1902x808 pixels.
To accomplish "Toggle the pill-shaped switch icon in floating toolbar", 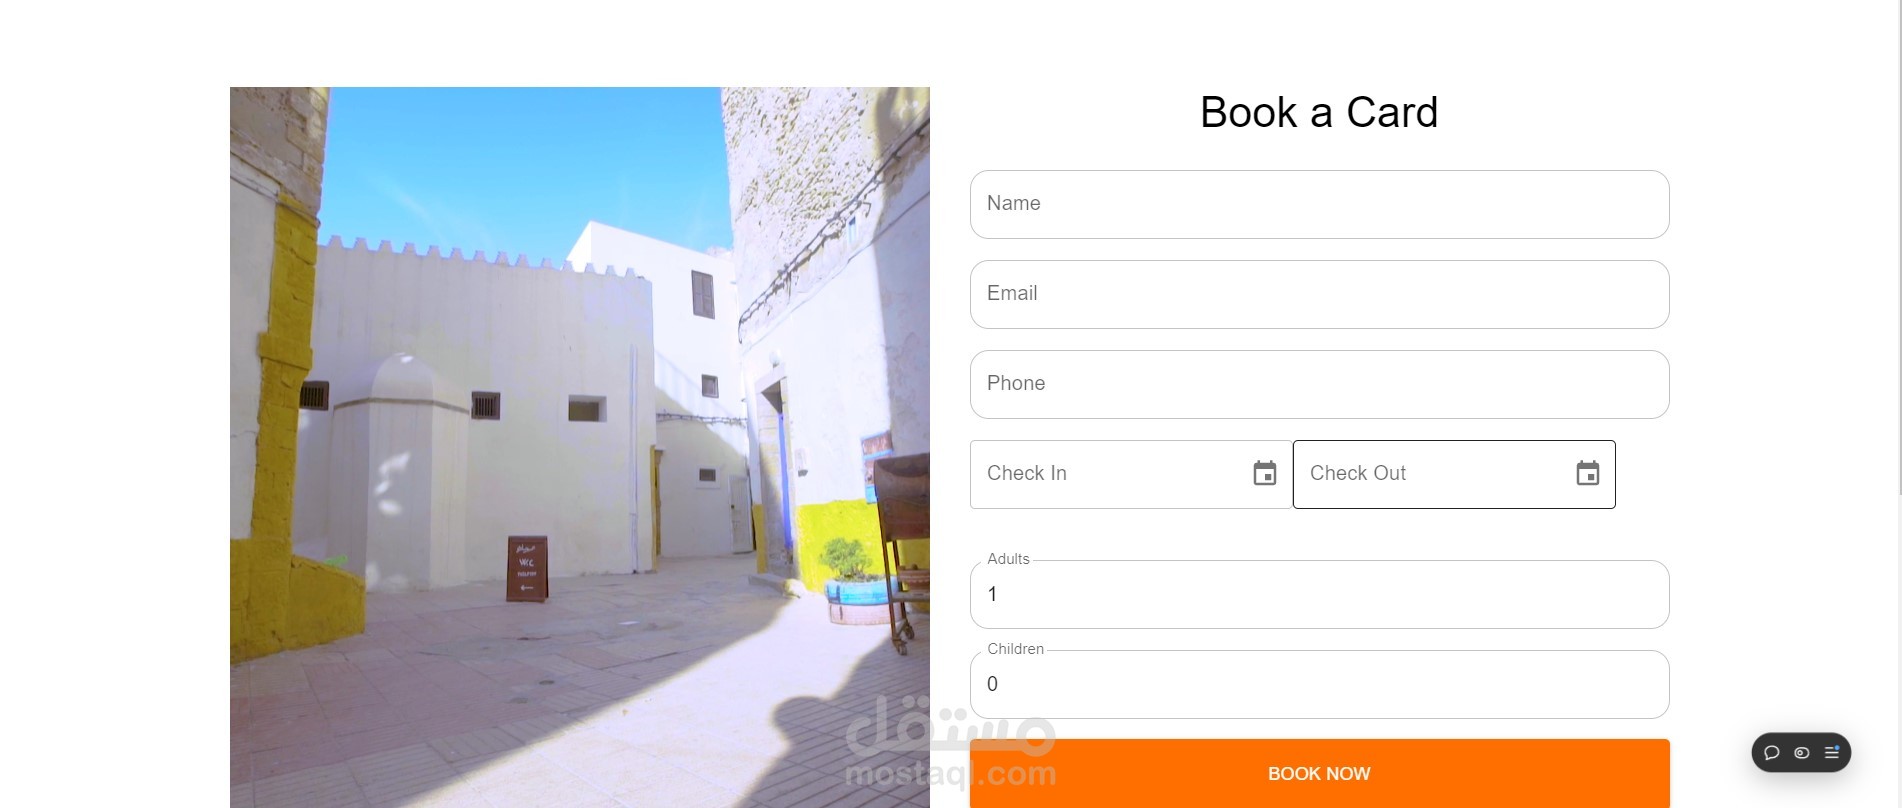I will click(1802, 753).
